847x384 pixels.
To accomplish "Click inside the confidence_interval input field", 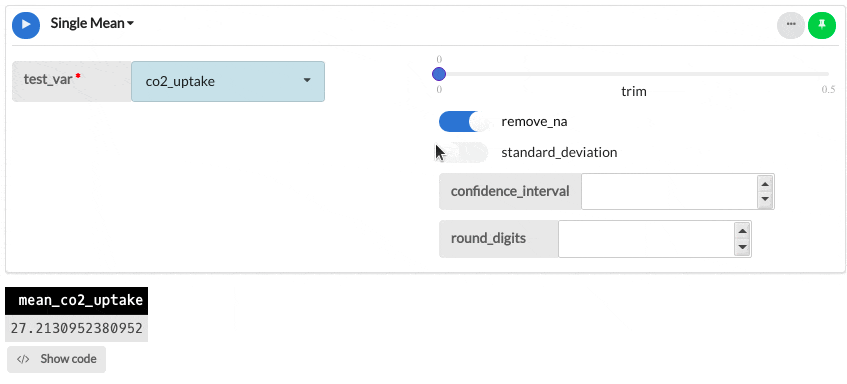I will pyautogui.click(x=669, y=191).
